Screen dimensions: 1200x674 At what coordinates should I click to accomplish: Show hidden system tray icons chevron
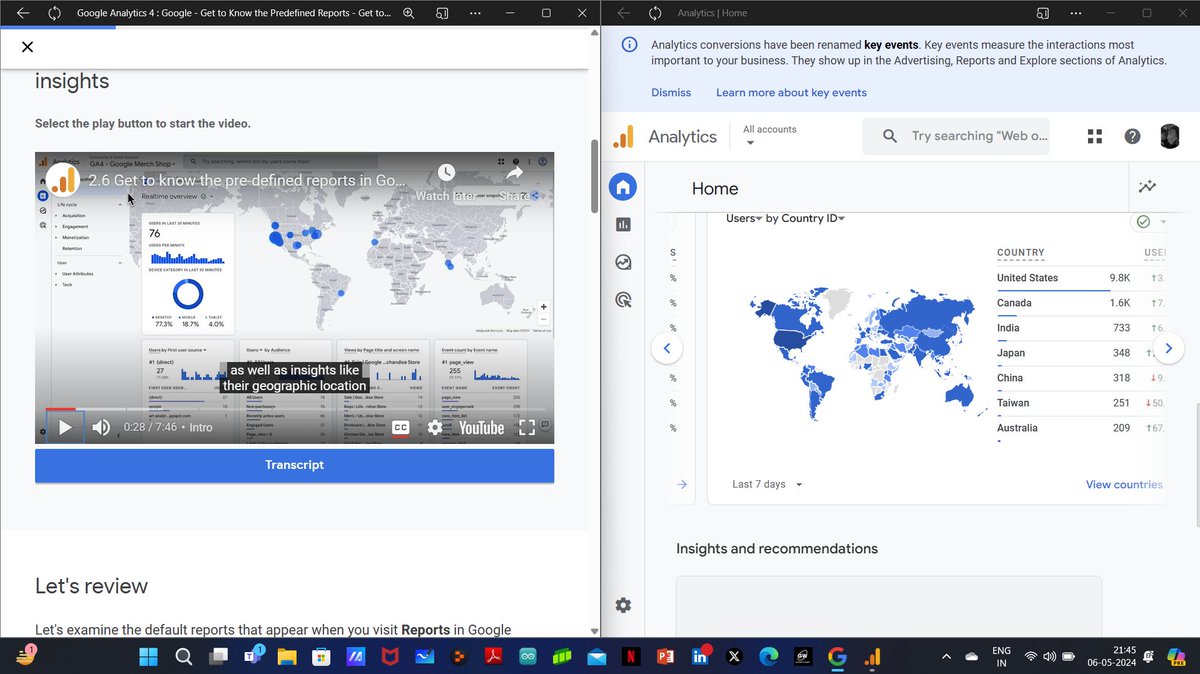pyautogui.click(x=946, y=656)
